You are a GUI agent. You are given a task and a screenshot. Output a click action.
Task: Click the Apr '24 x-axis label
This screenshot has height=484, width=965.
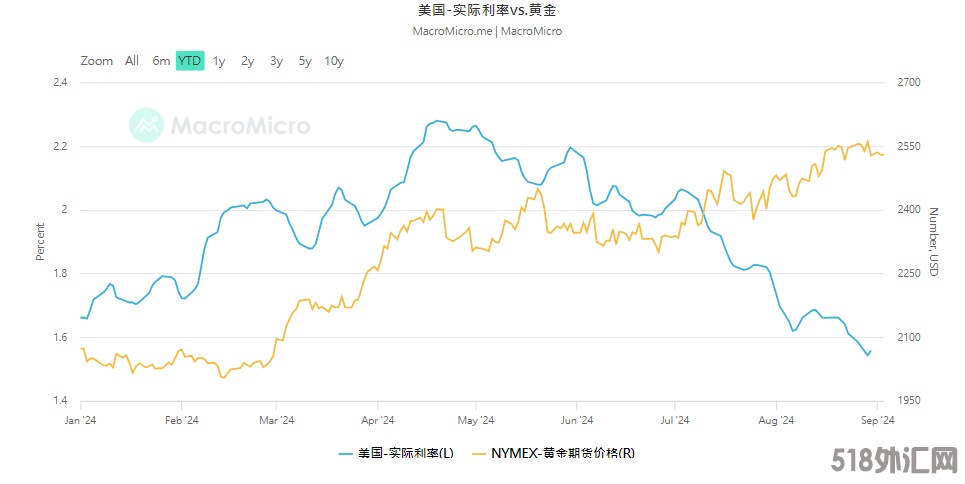point(377,421)
